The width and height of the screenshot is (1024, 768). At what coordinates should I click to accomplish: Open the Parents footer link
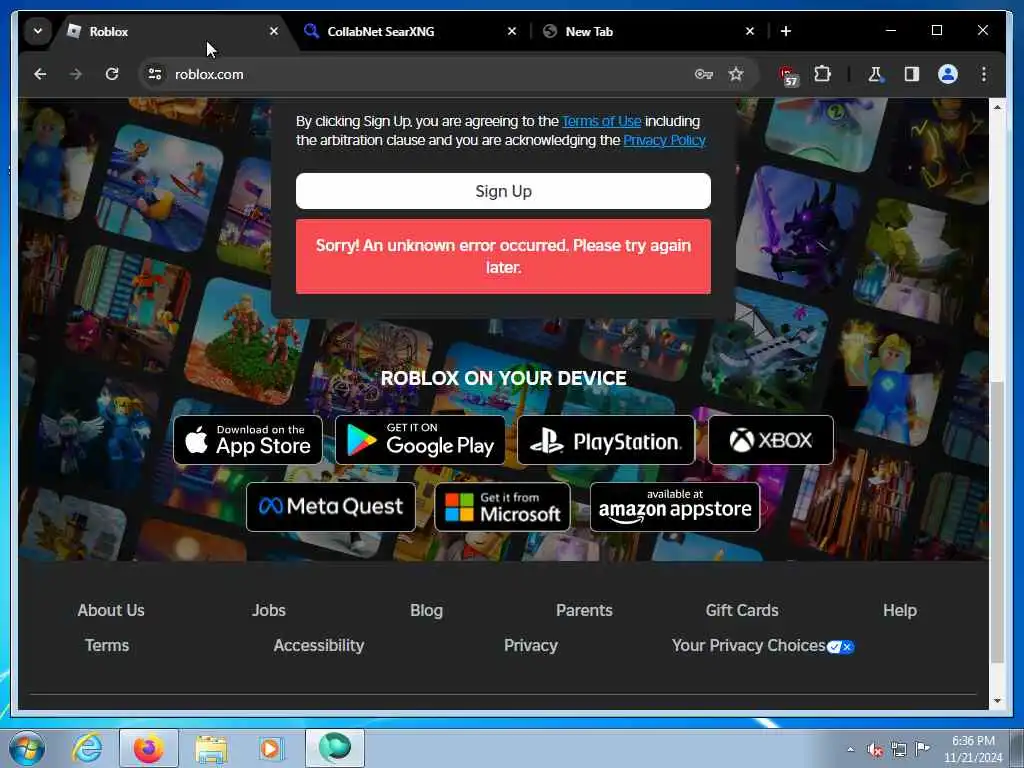pos(584,611)
